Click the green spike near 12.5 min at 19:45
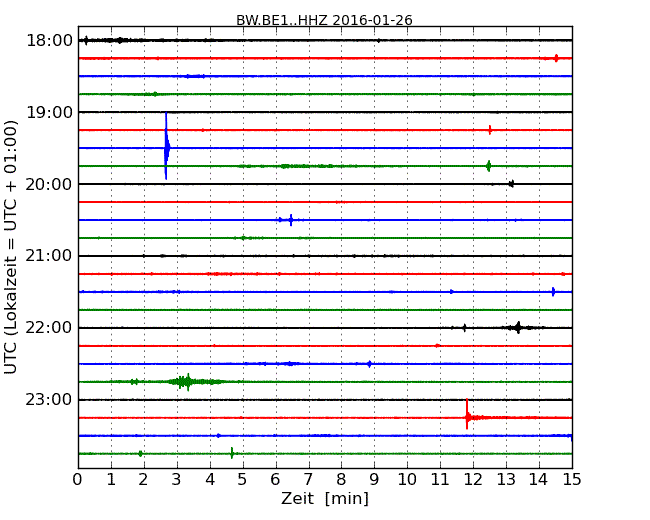The width and height of the screenshot is (650, 520). coord(489,166)
